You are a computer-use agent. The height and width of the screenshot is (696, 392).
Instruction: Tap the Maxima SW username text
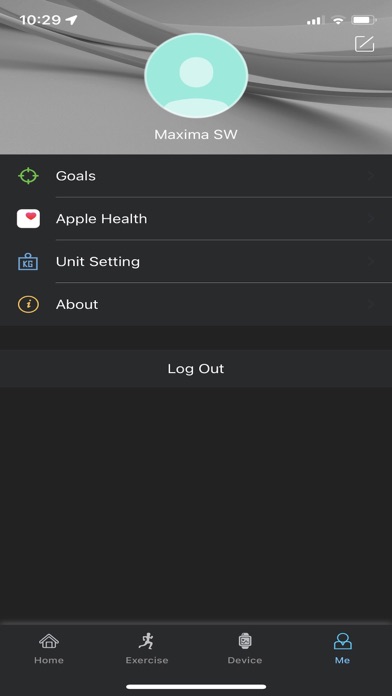(x=196, y=134)
